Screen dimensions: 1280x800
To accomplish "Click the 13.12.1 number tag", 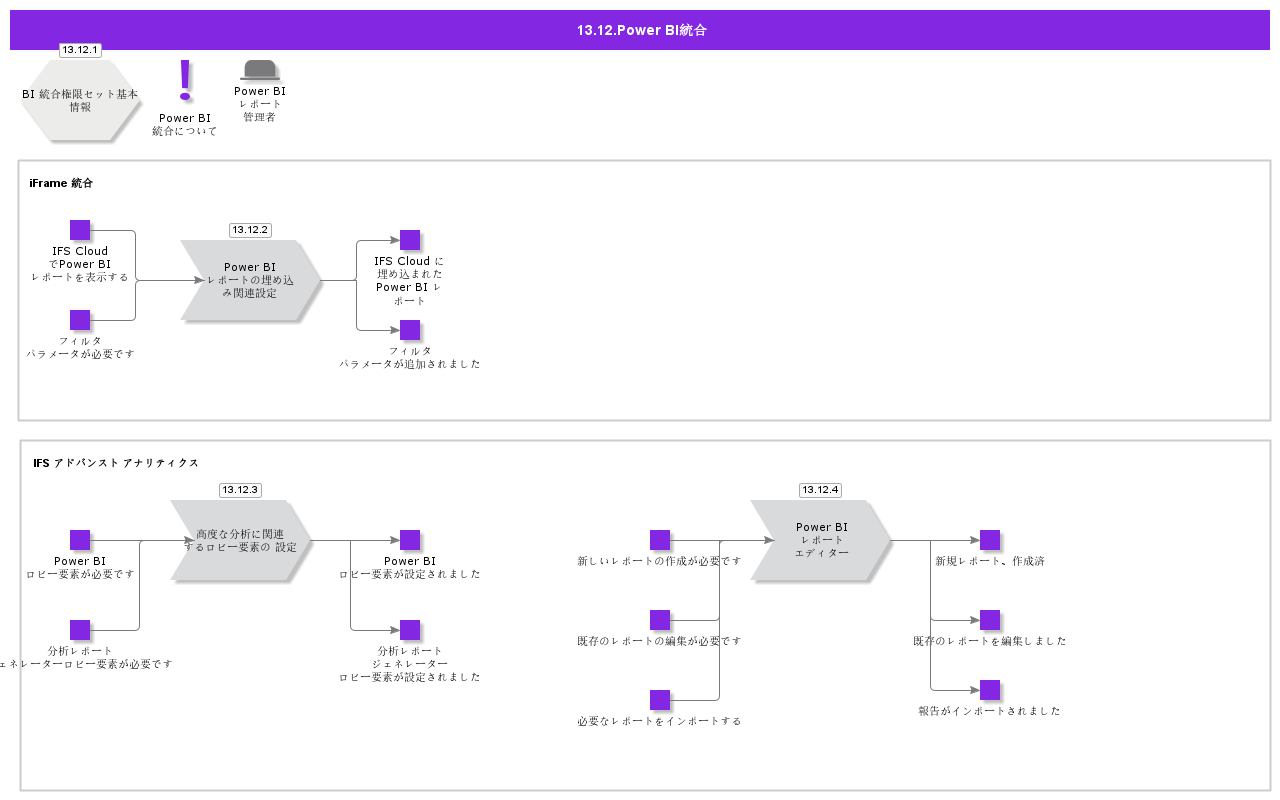I will pos(80,50).
